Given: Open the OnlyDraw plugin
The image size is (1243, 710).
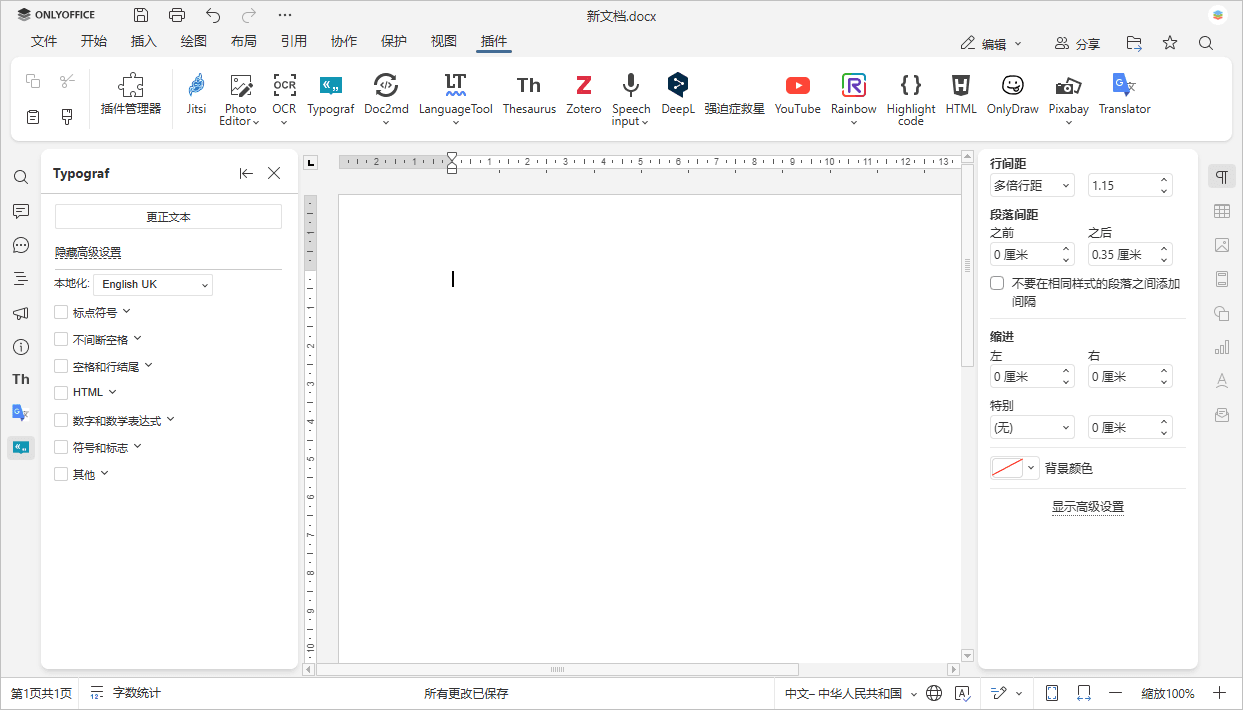Looking at the screenshot, I should click(1012, 94).
